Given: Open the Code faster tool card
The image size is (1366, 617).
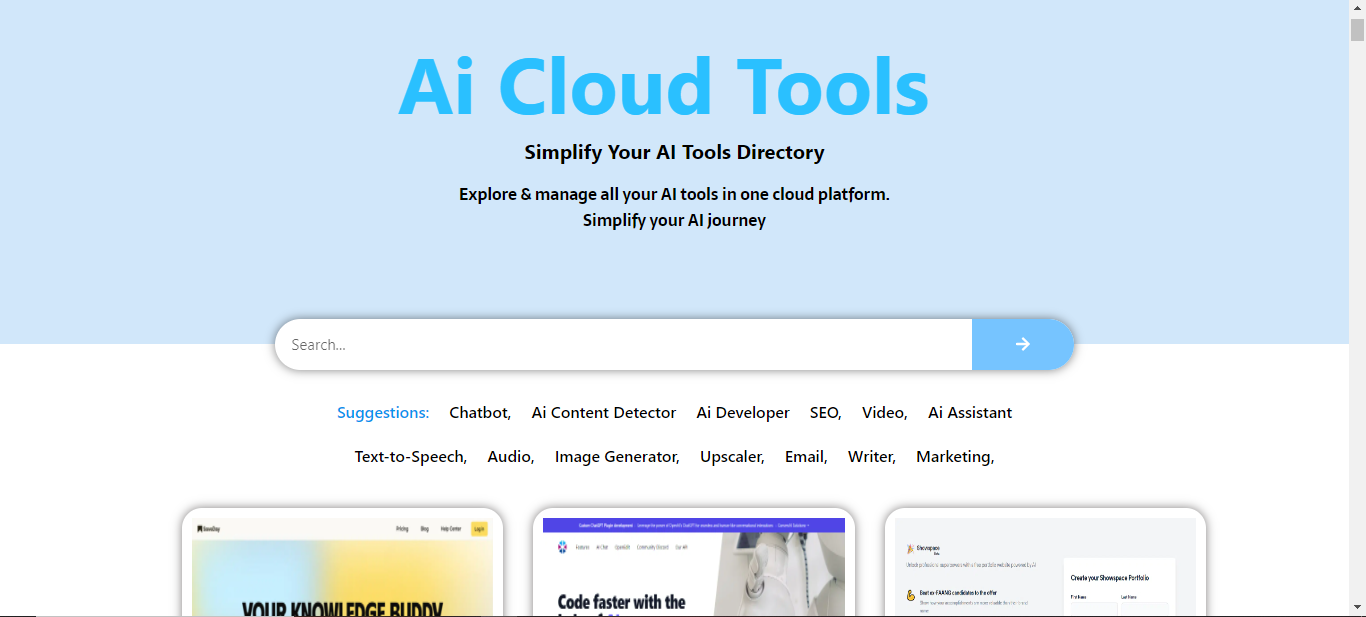Looking at the screenshot, I should coord(694,562).
